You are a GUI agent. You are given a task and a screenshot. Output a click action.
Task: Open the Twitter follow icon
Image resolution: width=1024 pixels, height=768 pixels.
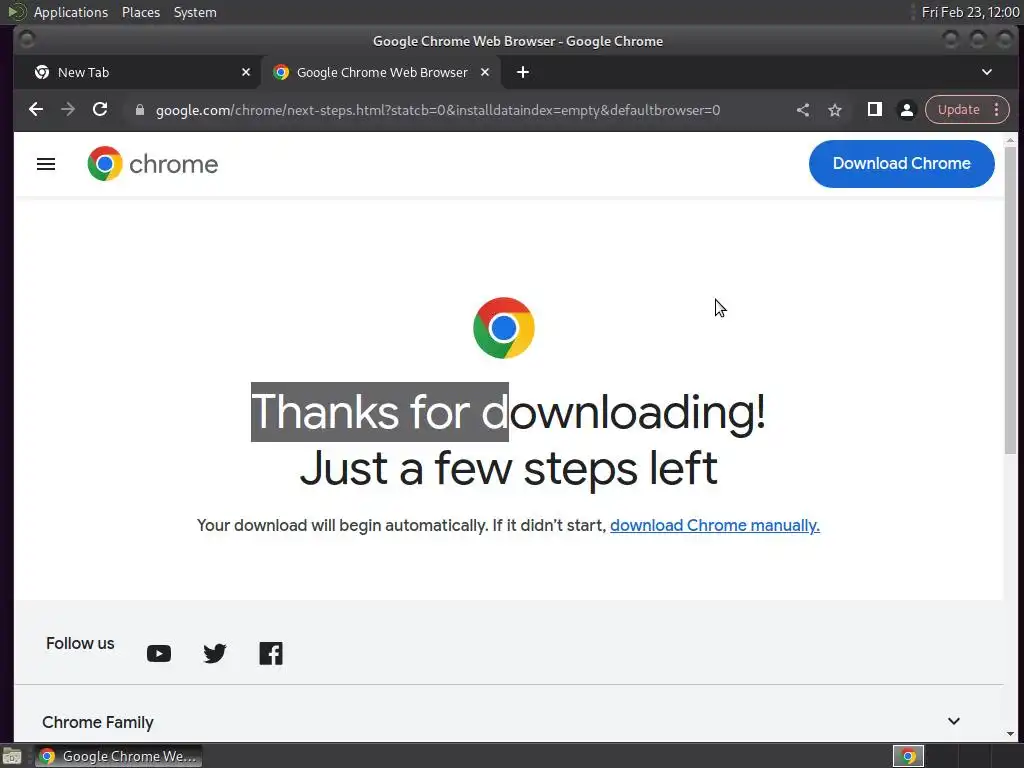click(x=215, y=653)
